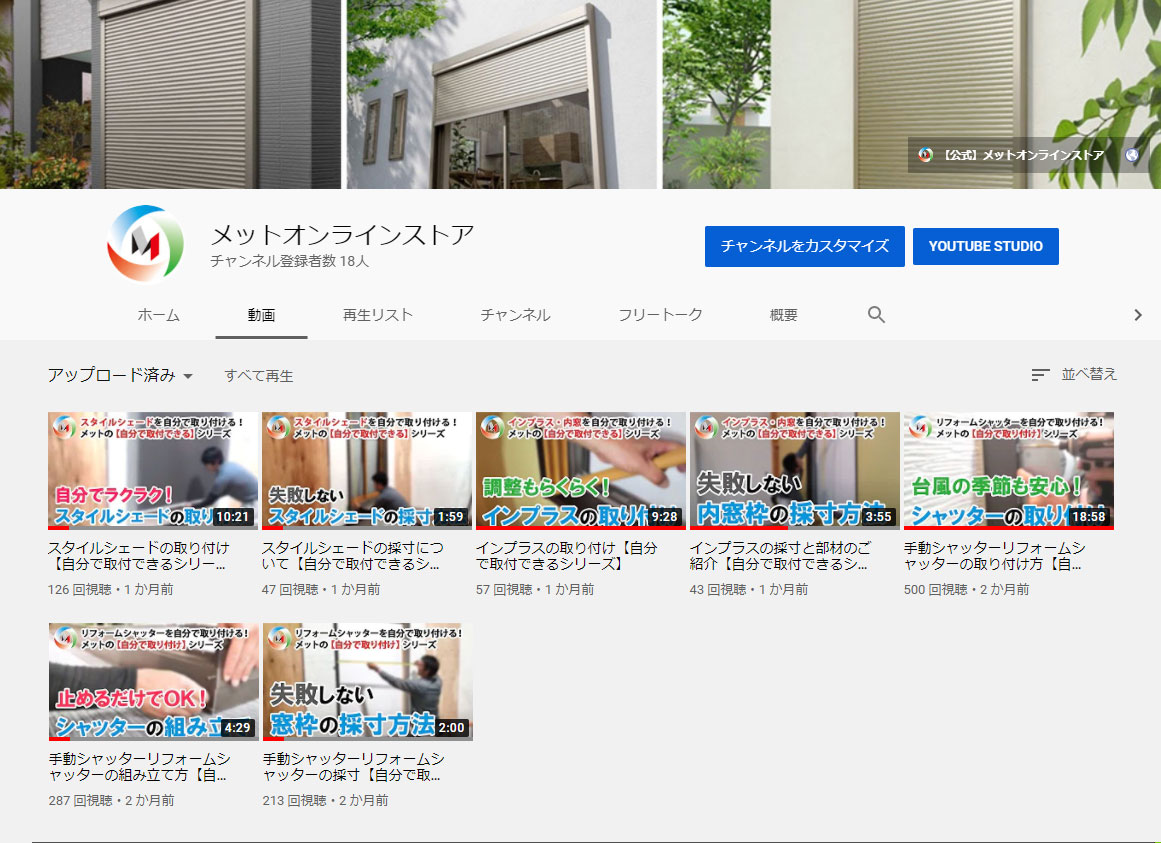Expand the アップロード済み dropdown

pyautogui.click(x=120, y=376)
